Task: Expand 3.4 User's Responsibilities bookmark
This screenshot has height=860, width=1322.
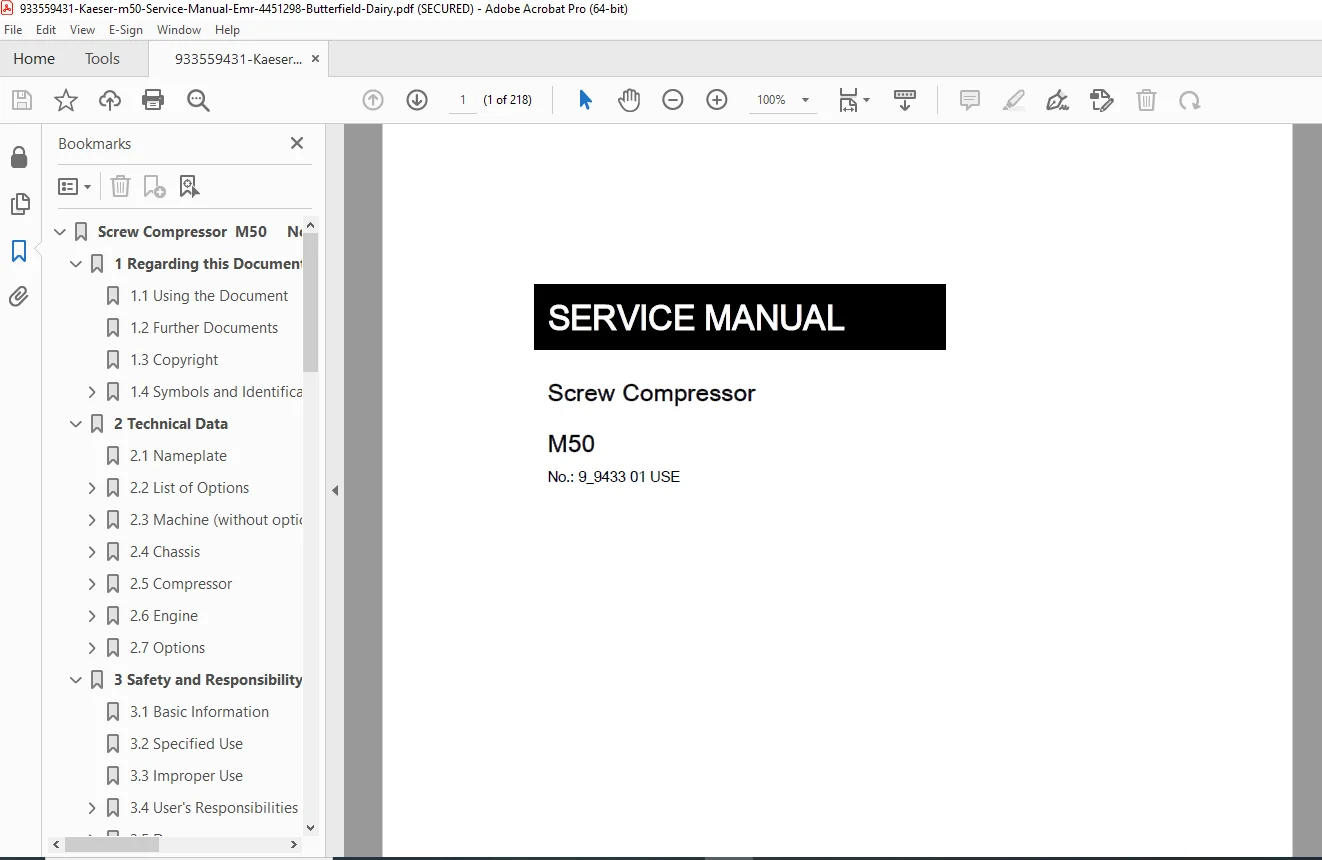Action: pos(92,808)
